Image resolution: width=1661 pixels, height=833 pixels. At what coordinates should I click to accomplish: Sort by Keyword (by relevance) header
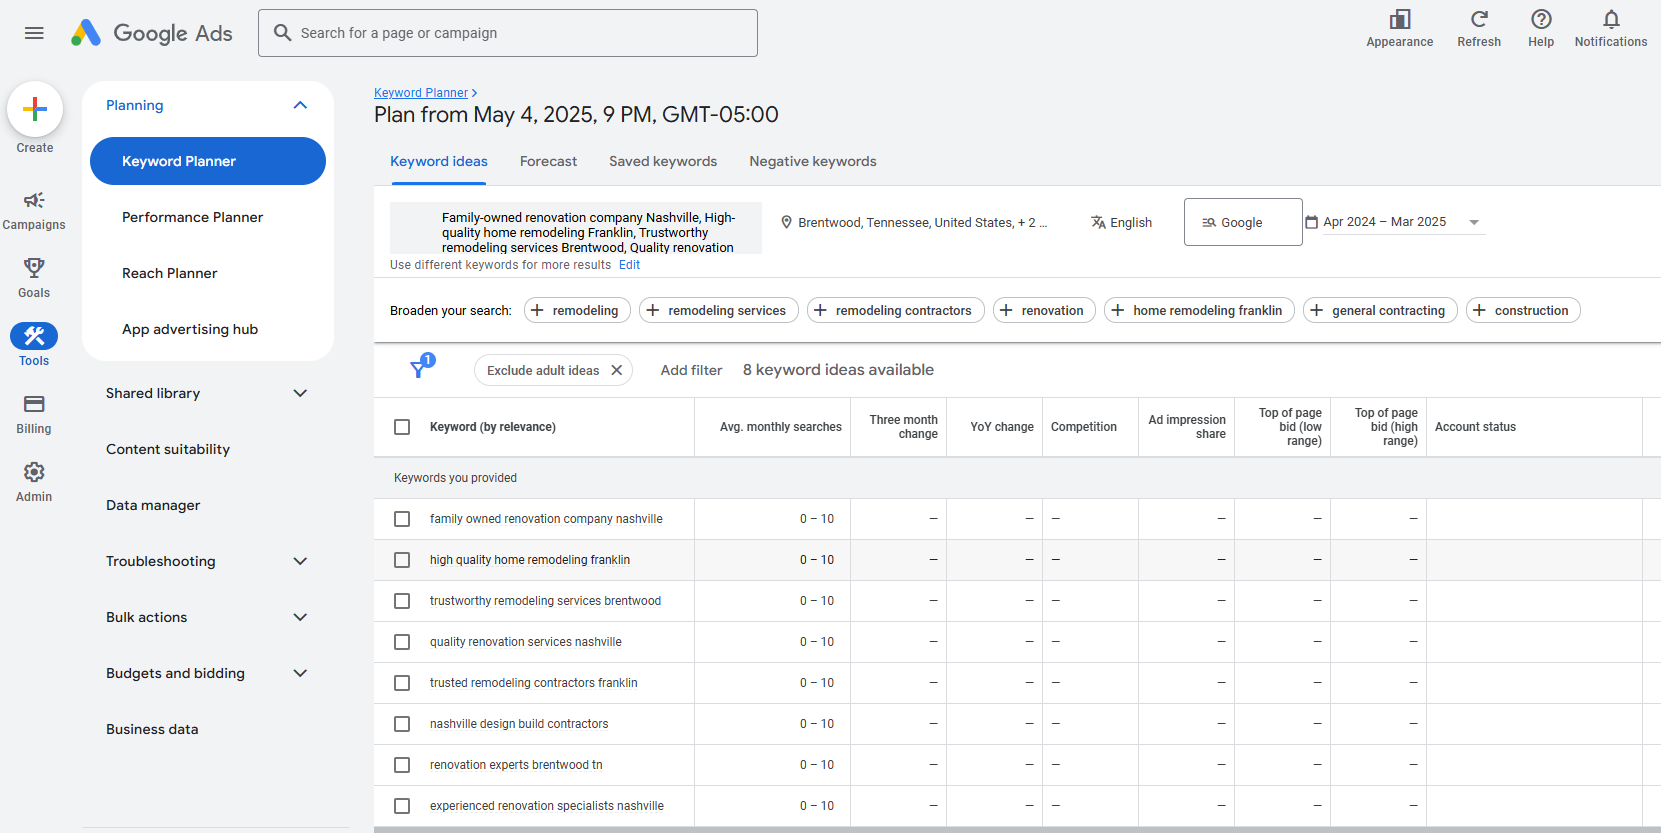[493, 427]
